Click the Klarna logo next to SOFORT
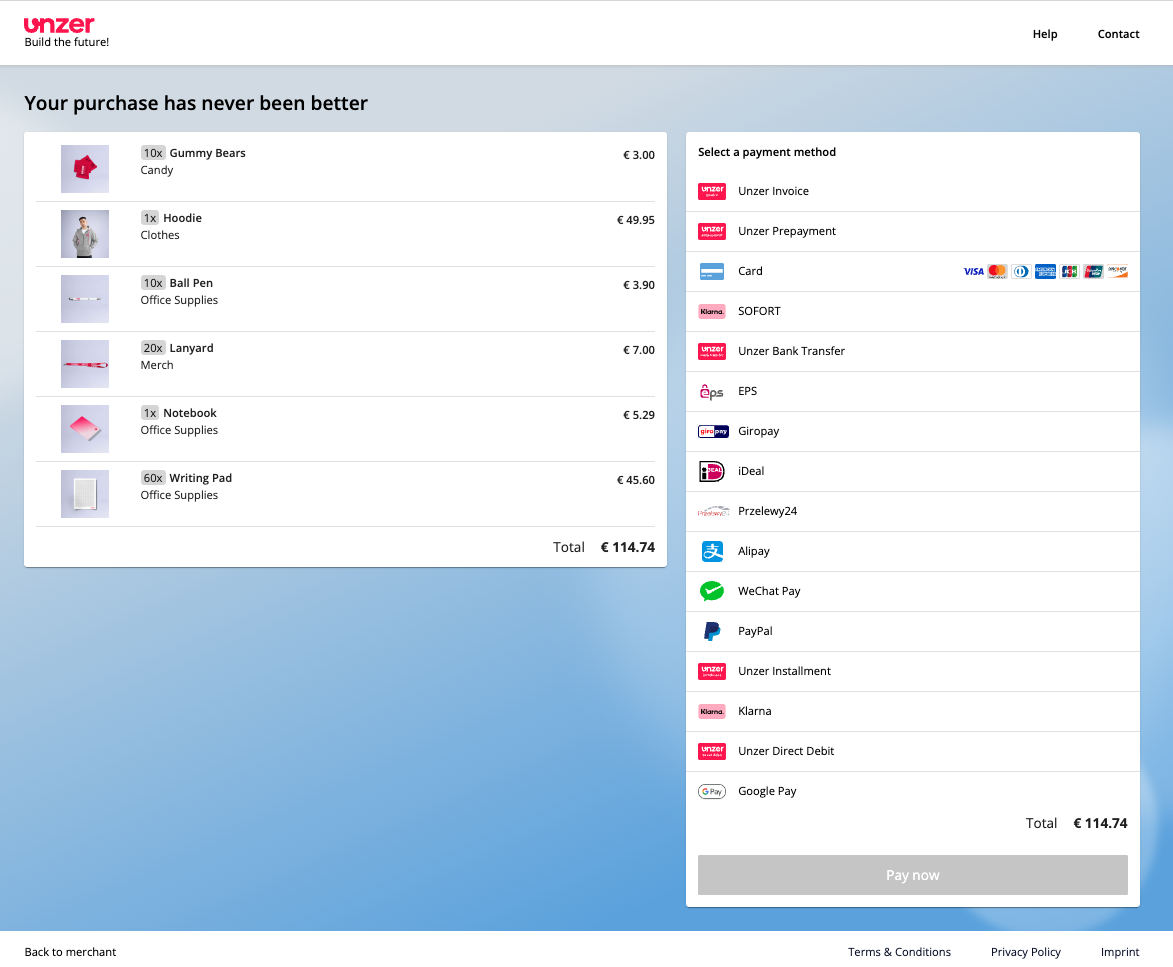This screenshot has width=1173, height=967. click(x=711, y=311)
